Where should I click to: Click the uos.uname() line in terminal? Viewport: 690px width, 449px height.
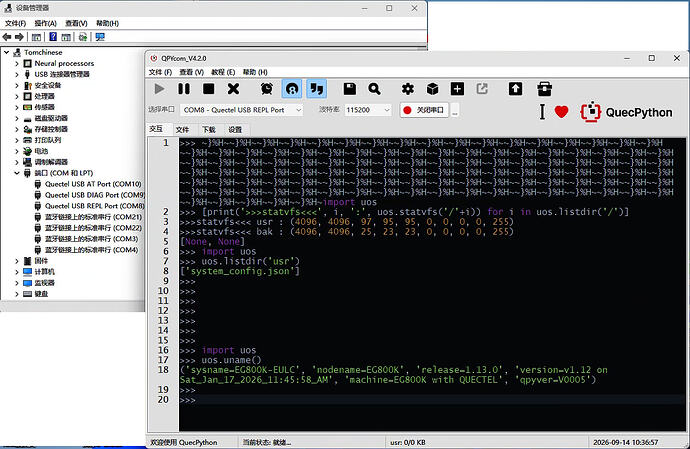[x=231, y=360]
